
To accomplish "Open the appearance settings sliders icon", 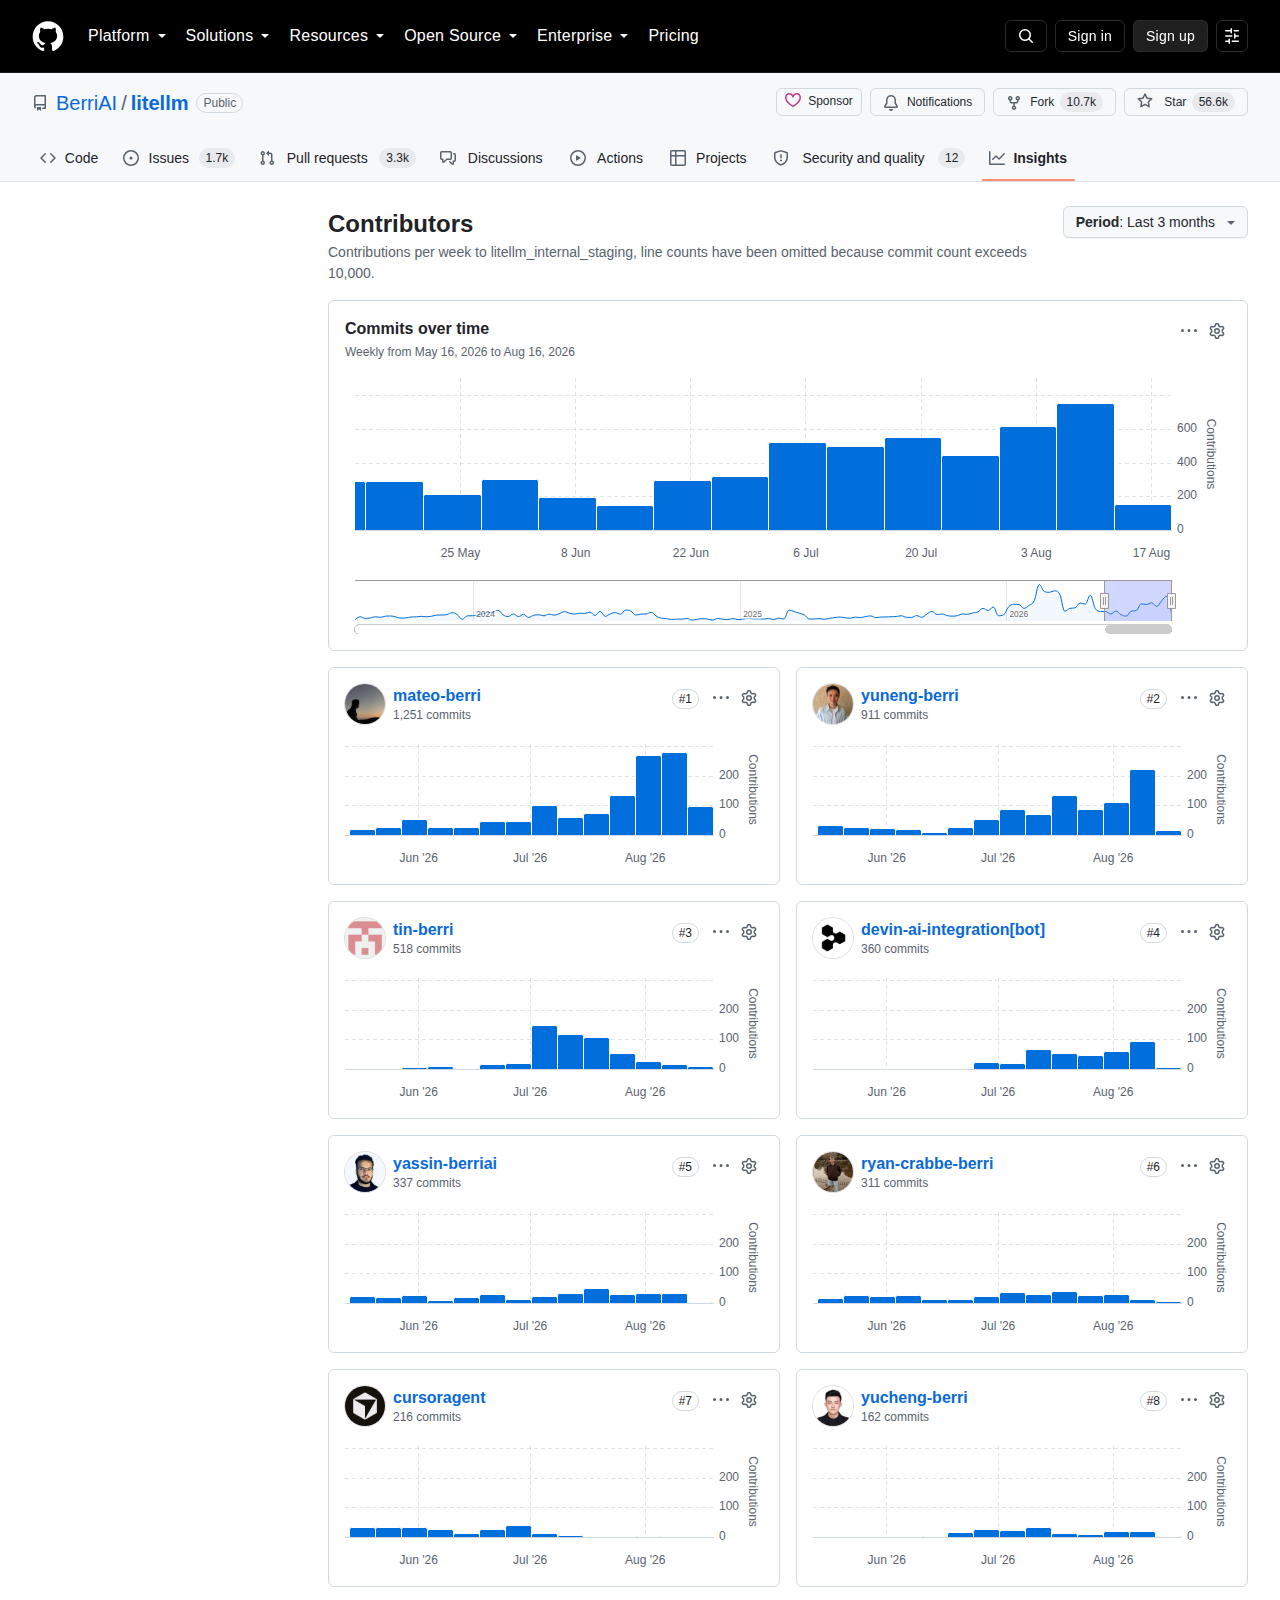I will [1232, 36].
